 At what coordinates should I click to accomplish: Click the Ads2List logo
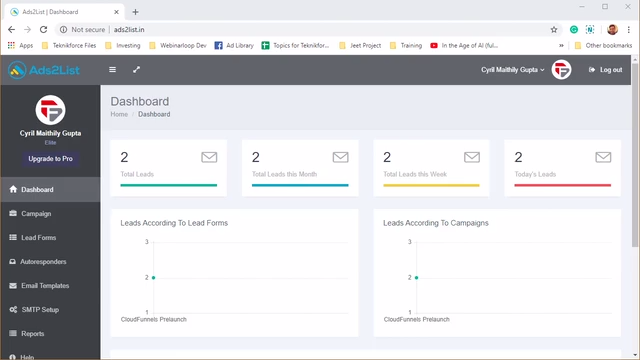click(44, 70)
